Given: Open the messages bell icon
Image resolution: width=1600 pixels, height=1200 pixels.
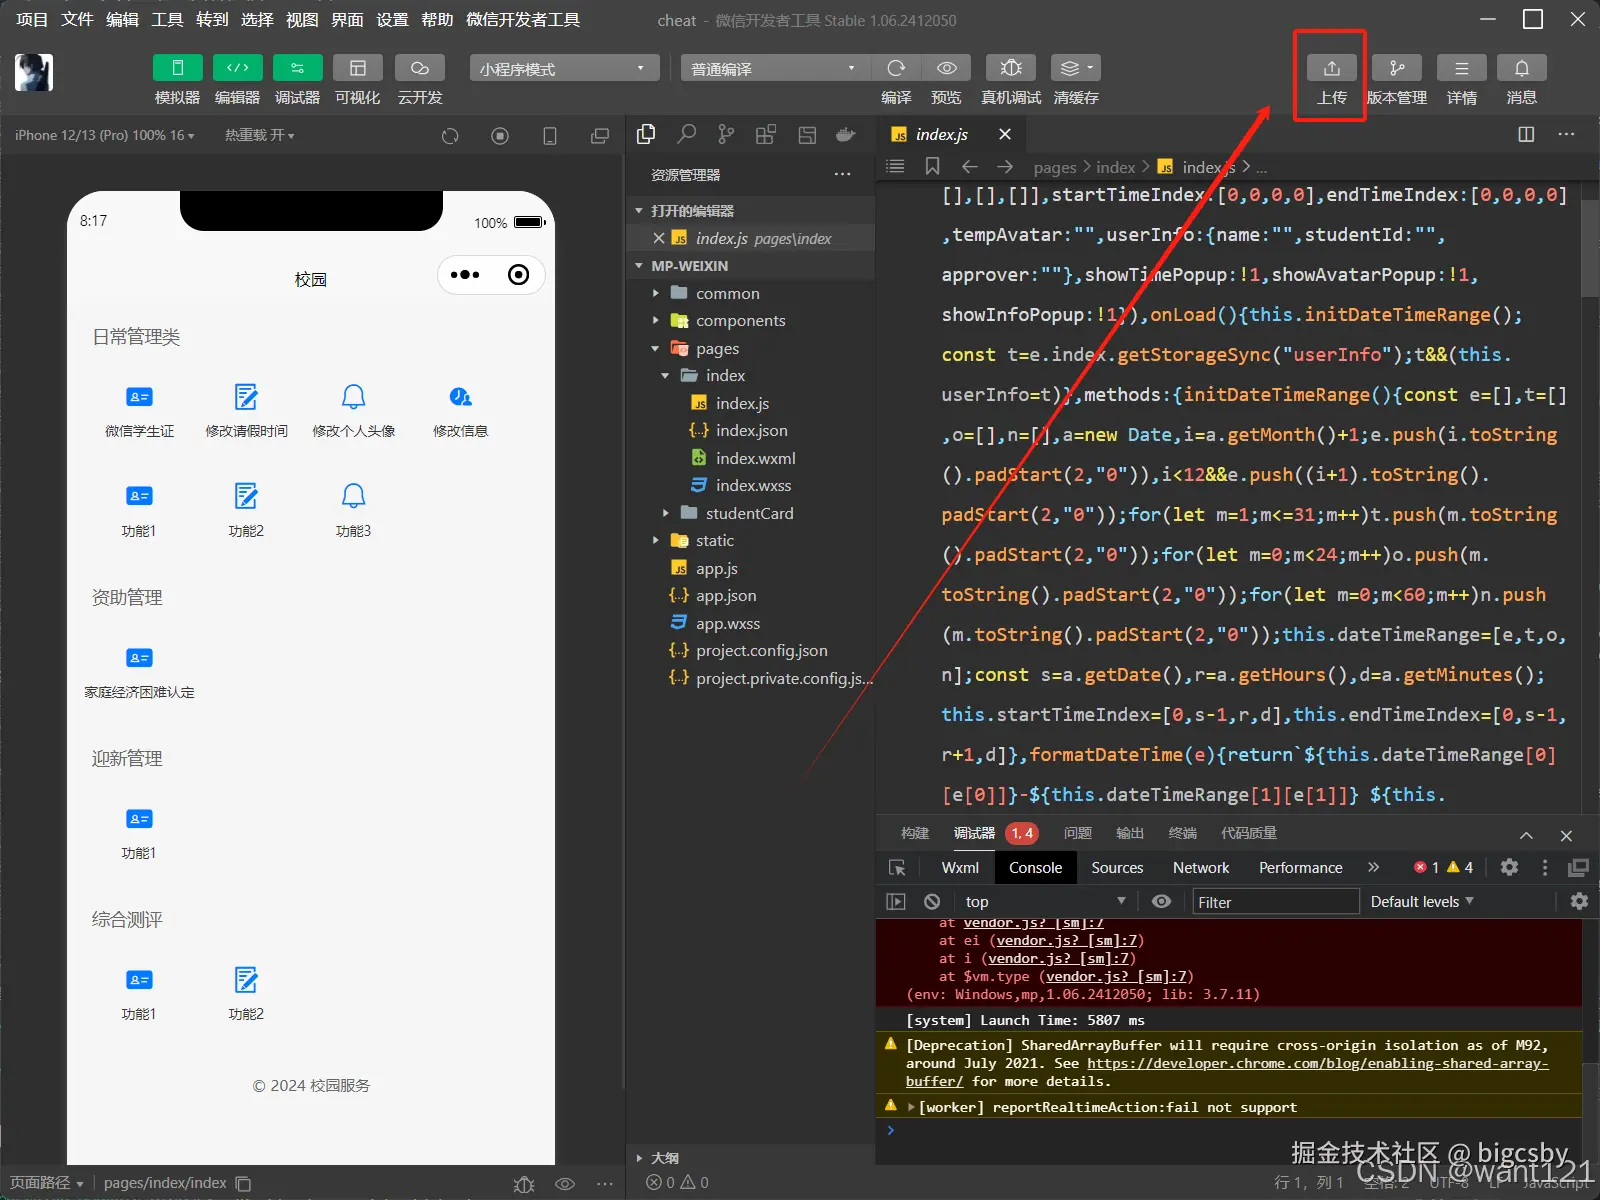Looking at the screenshot, I should 1522,68.
